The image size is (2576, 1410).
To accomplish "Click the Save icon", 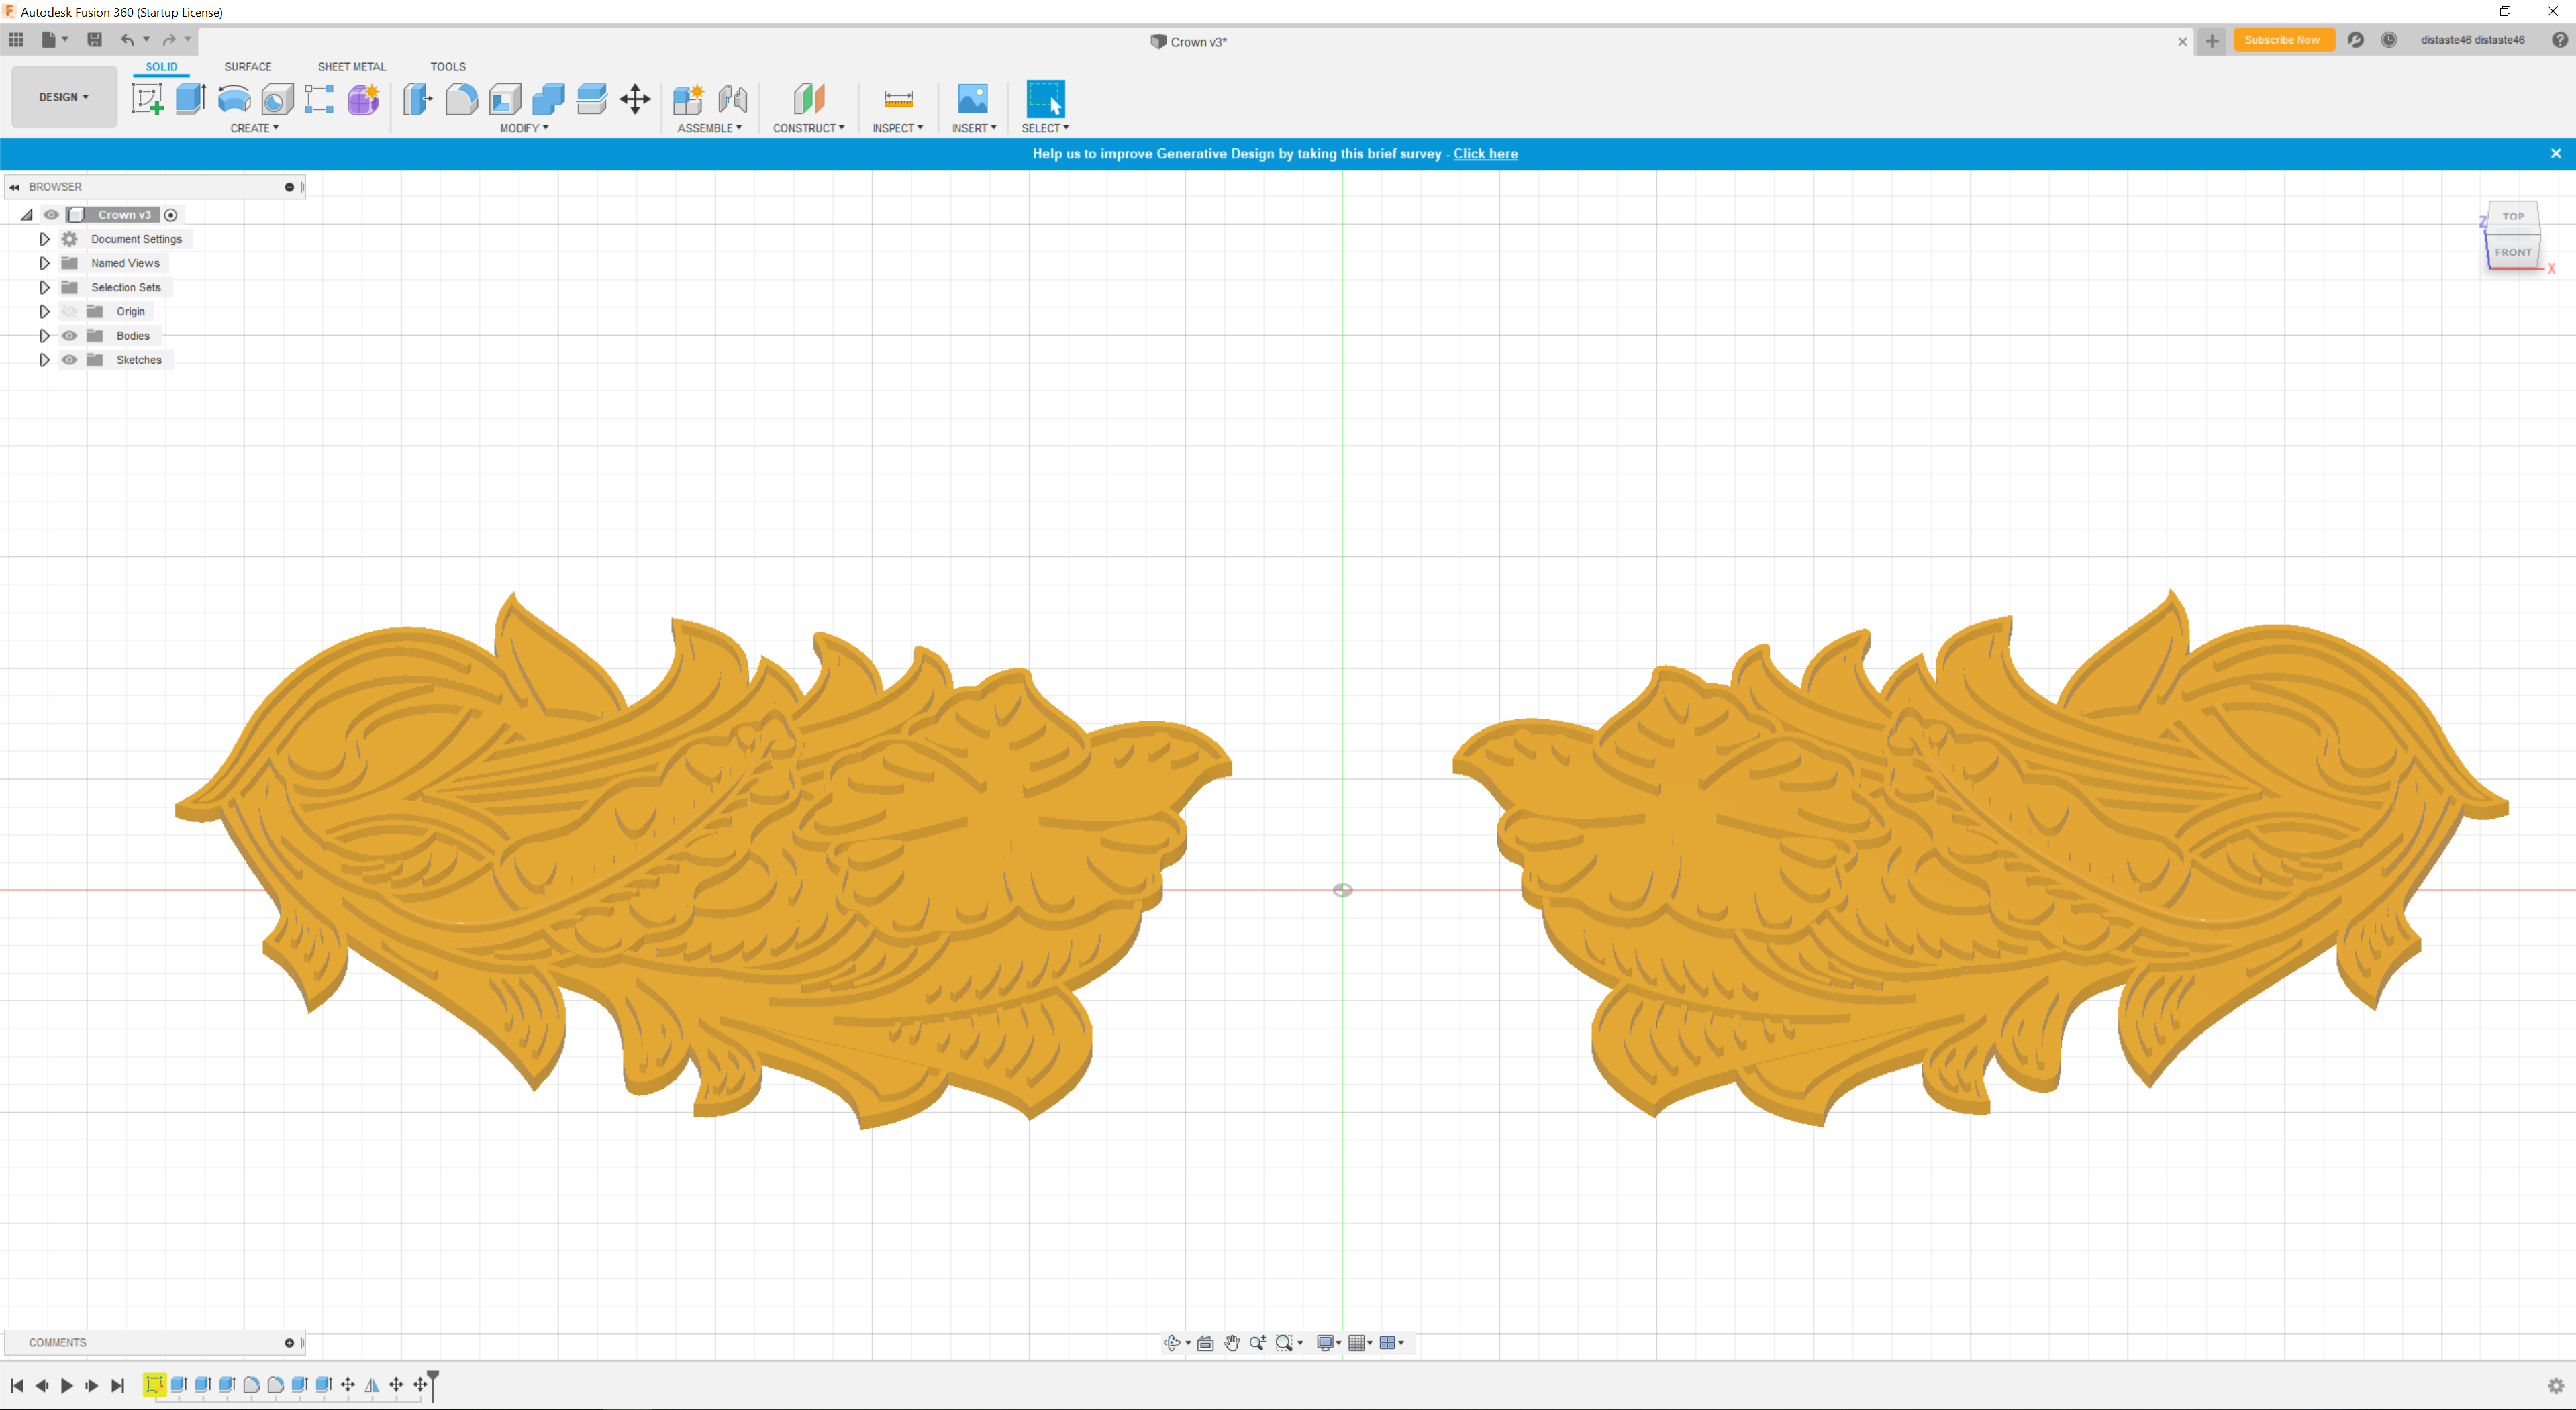I will pos(94,39).
